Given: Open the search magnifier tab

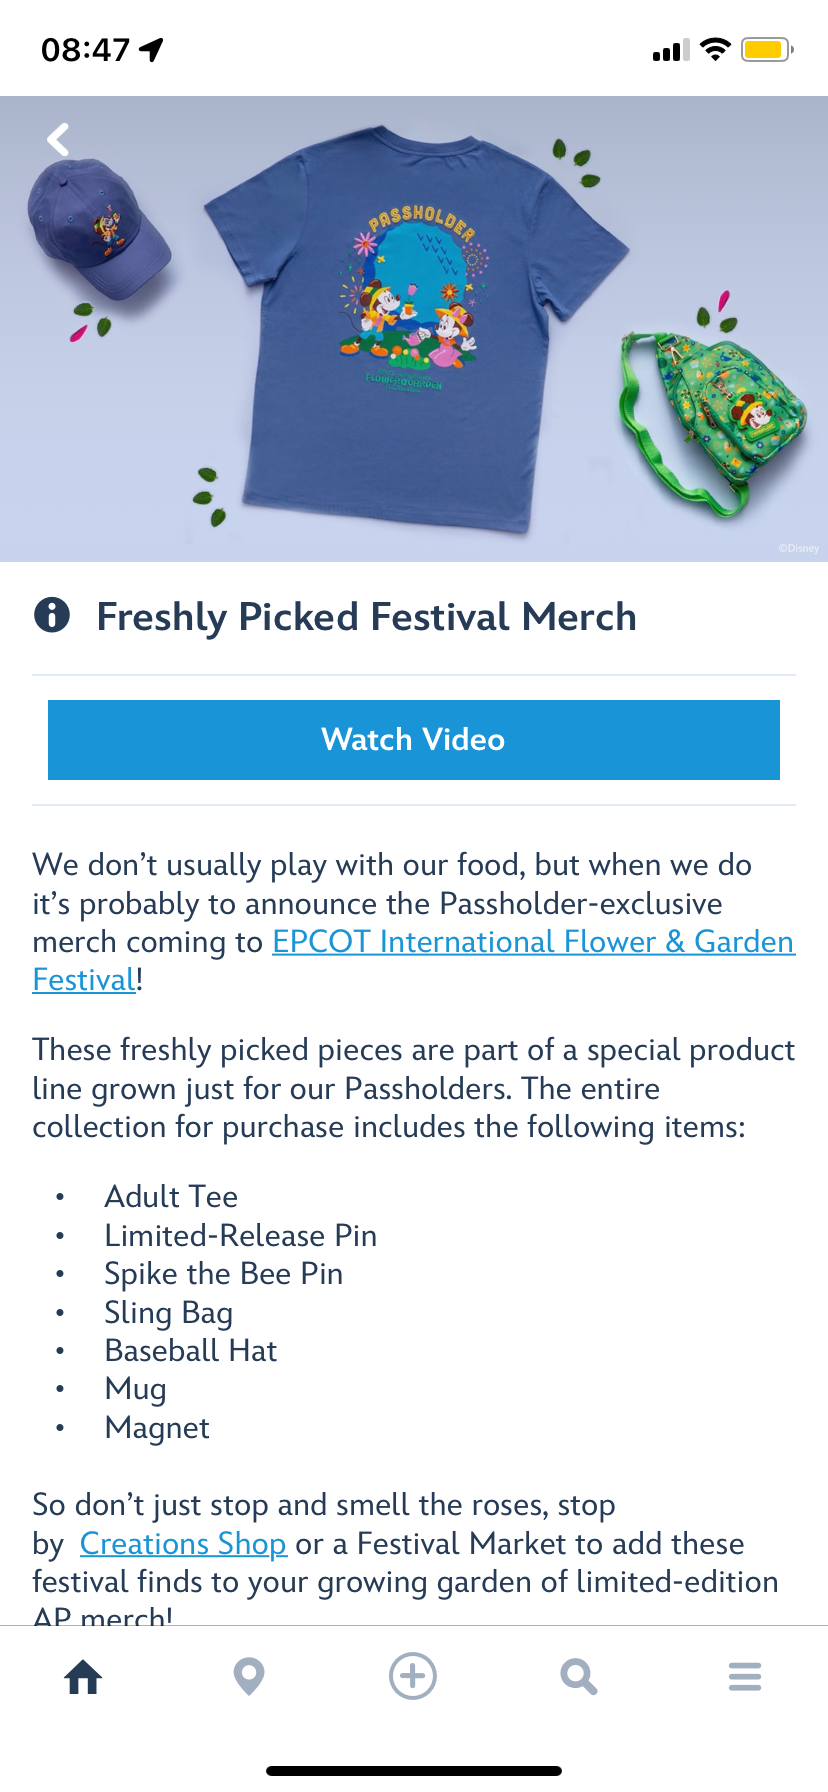Looking at the screenshot, I should pos(578,1677).
